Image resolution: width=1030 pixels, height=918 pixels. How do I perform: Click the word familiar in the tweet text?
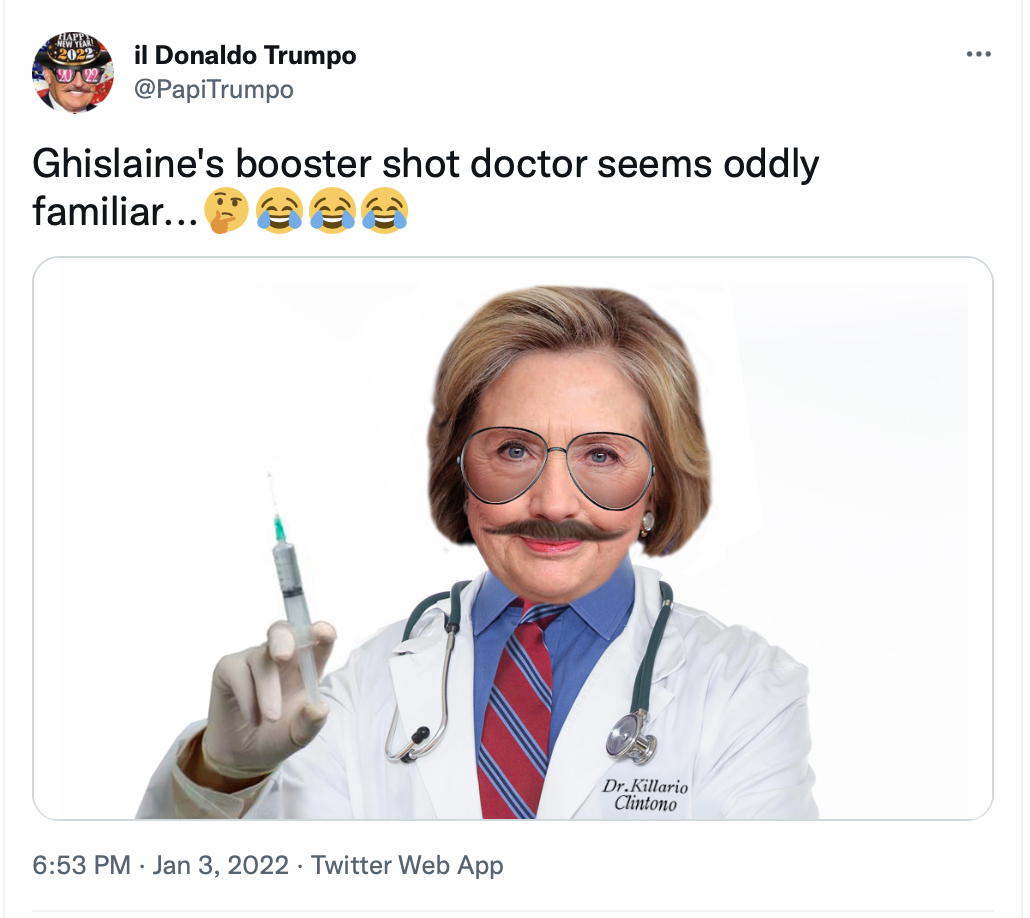pyautogui.click(x=98, y=212)
